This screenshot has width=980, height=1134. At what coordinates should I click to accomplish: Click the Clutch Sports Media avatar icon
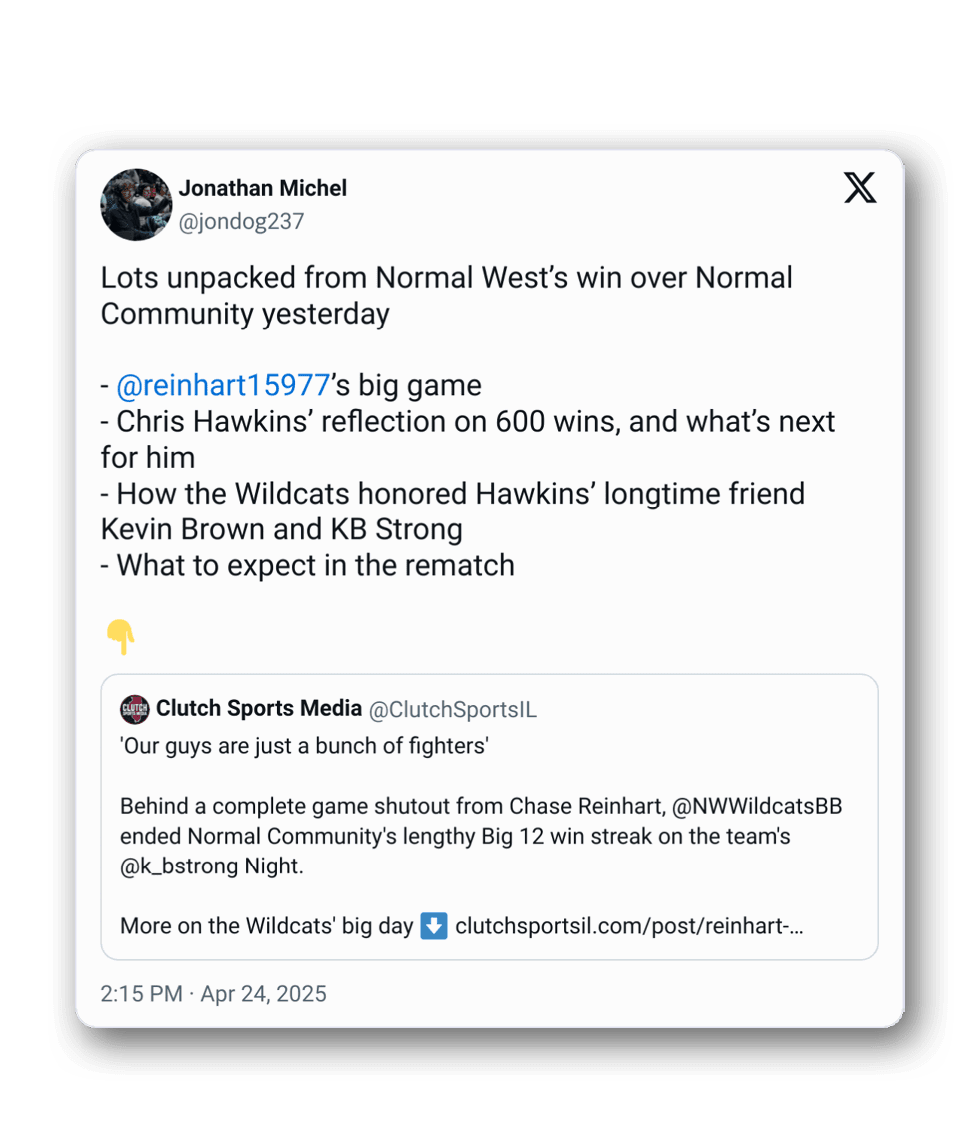(134, 710)
